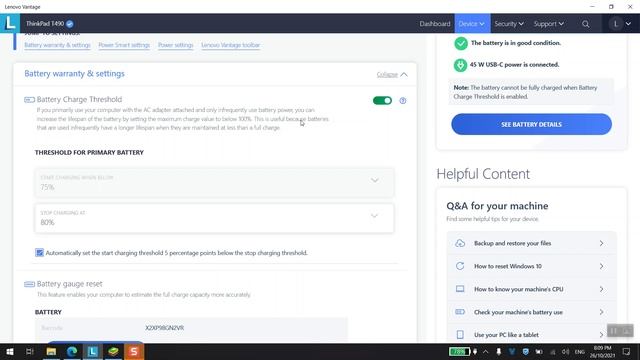Click the battery icon for battery use tip
The width and height of the screenshot is (640, 360).
click(x=460, y=312)
